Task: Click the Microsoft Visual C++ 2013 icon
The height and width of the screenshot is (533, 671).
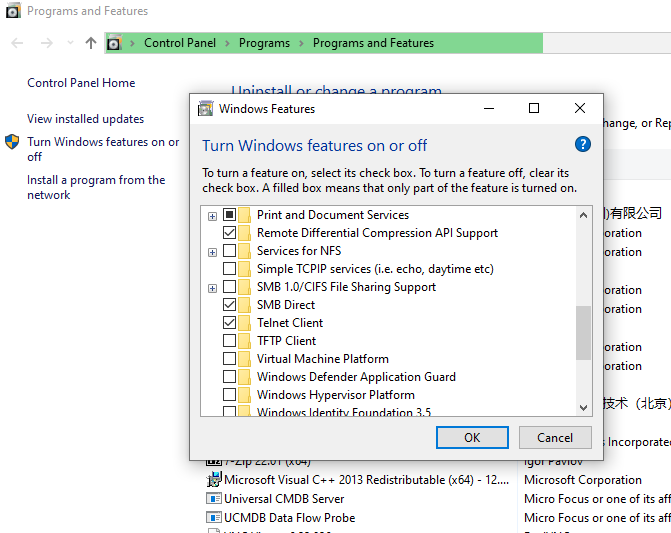Action: click(214, 480)
